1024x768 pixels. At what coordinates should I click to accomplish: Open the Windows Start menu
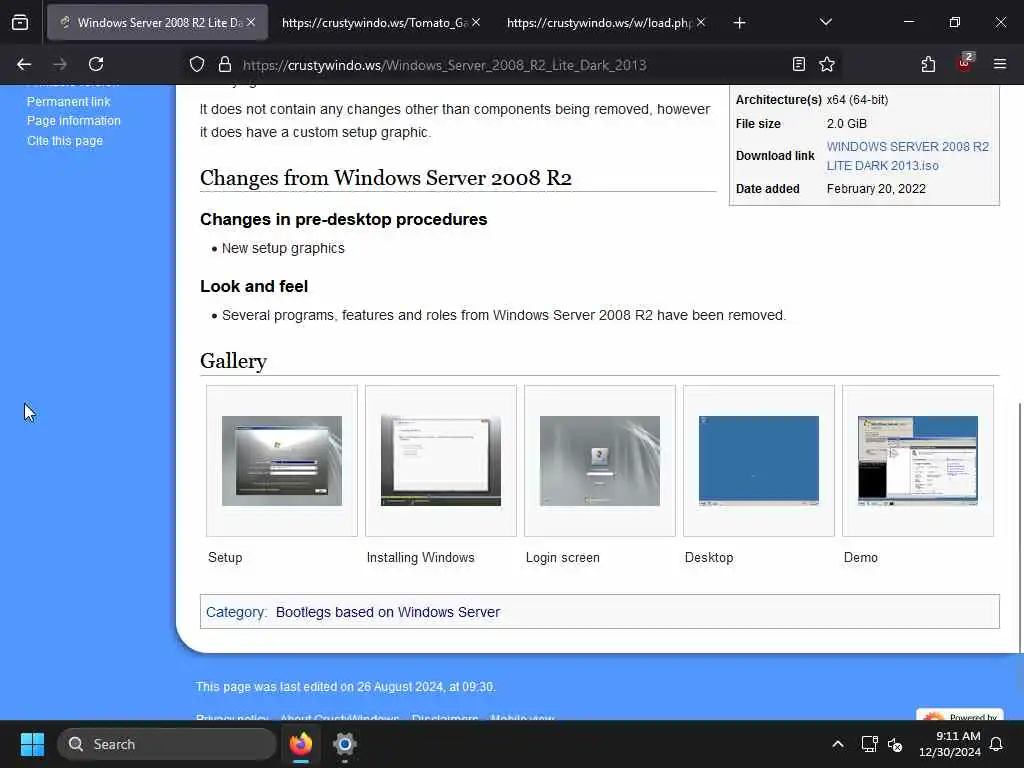32,744
